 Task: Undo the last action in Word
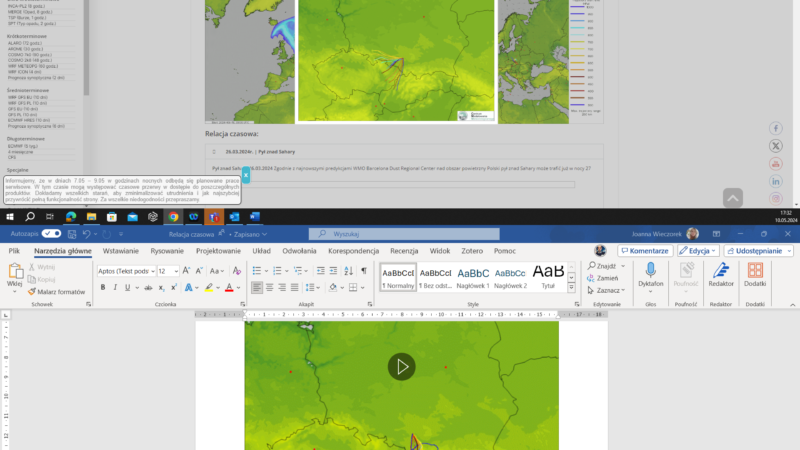[x=87, y=234]
